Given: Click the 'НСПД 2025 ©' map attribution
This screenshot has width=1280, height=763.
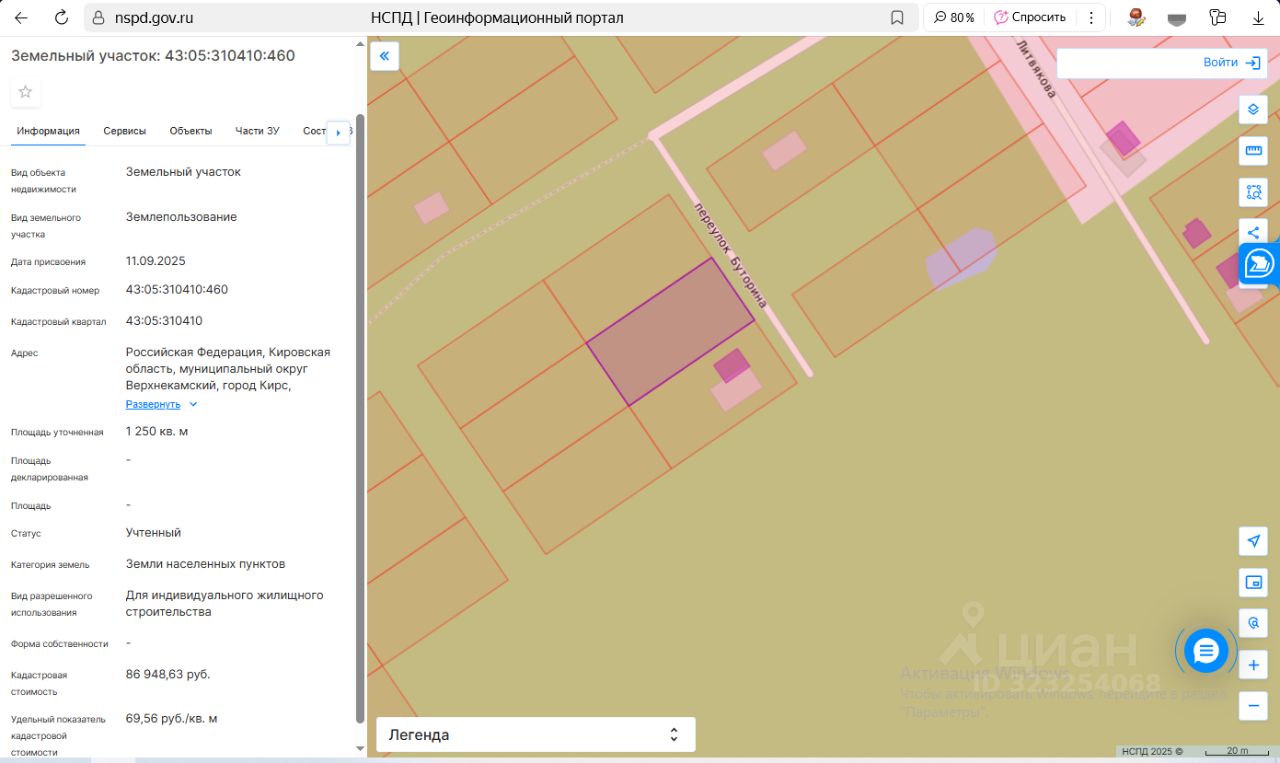Looking at the screenshot, I should click(x=1152, y=751).
